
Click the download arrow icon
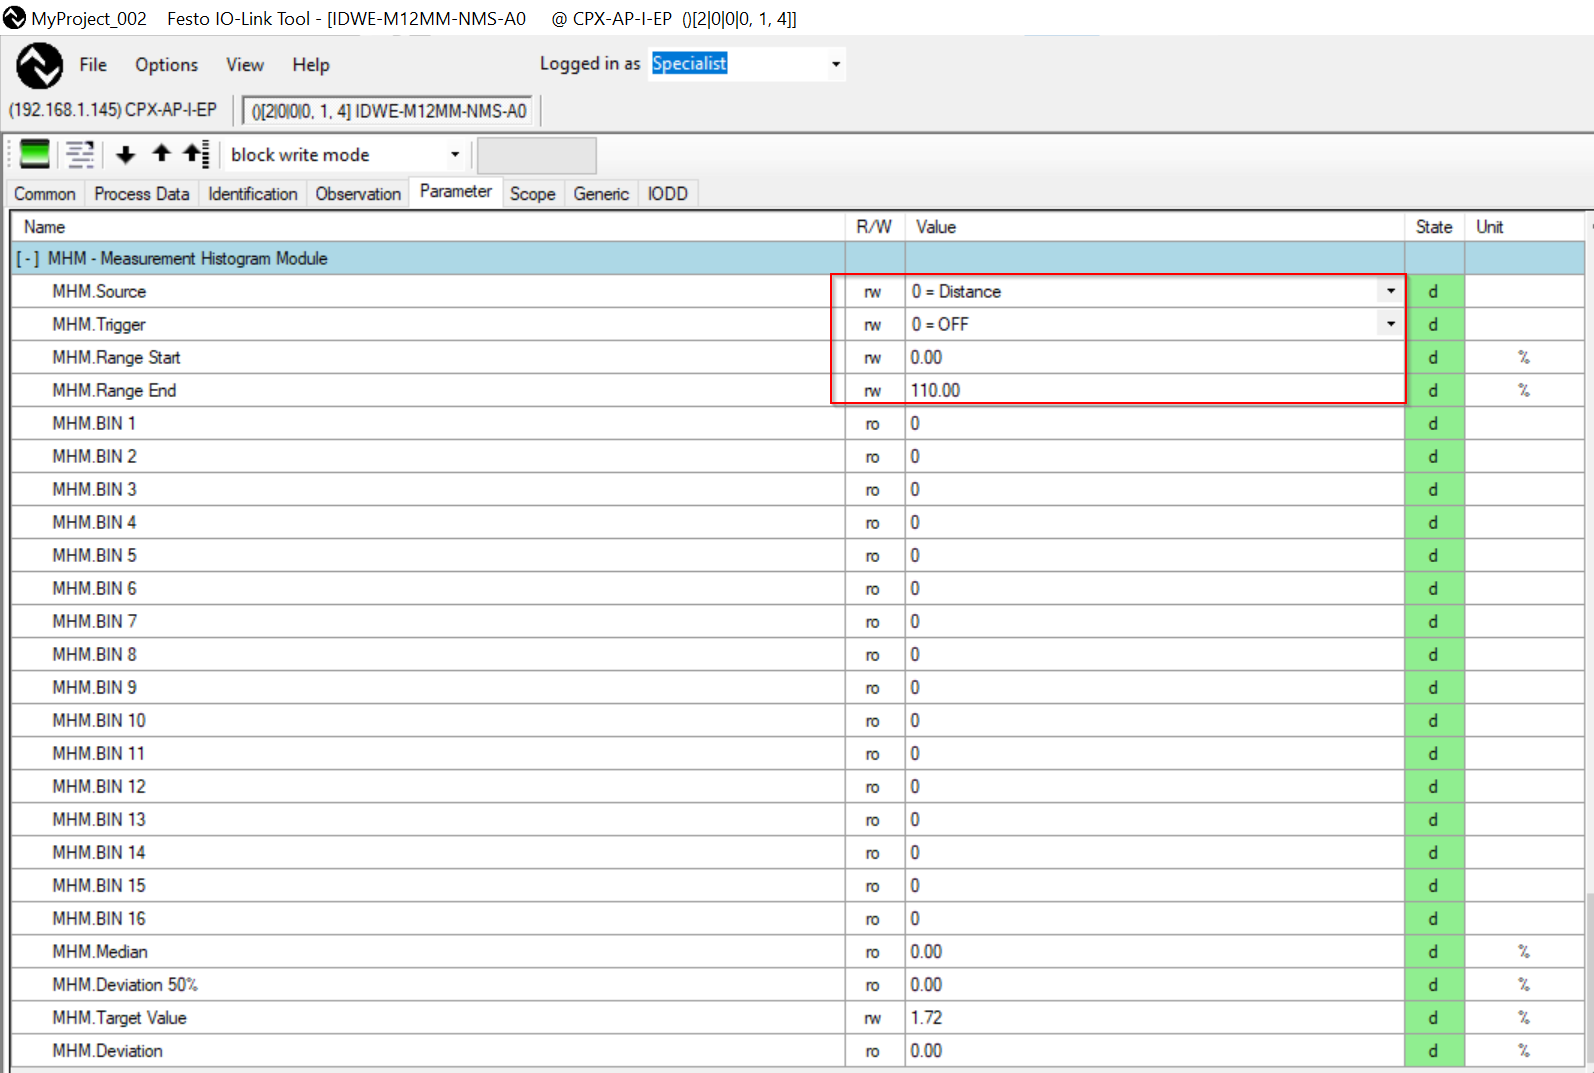click(x=126, y=154)
